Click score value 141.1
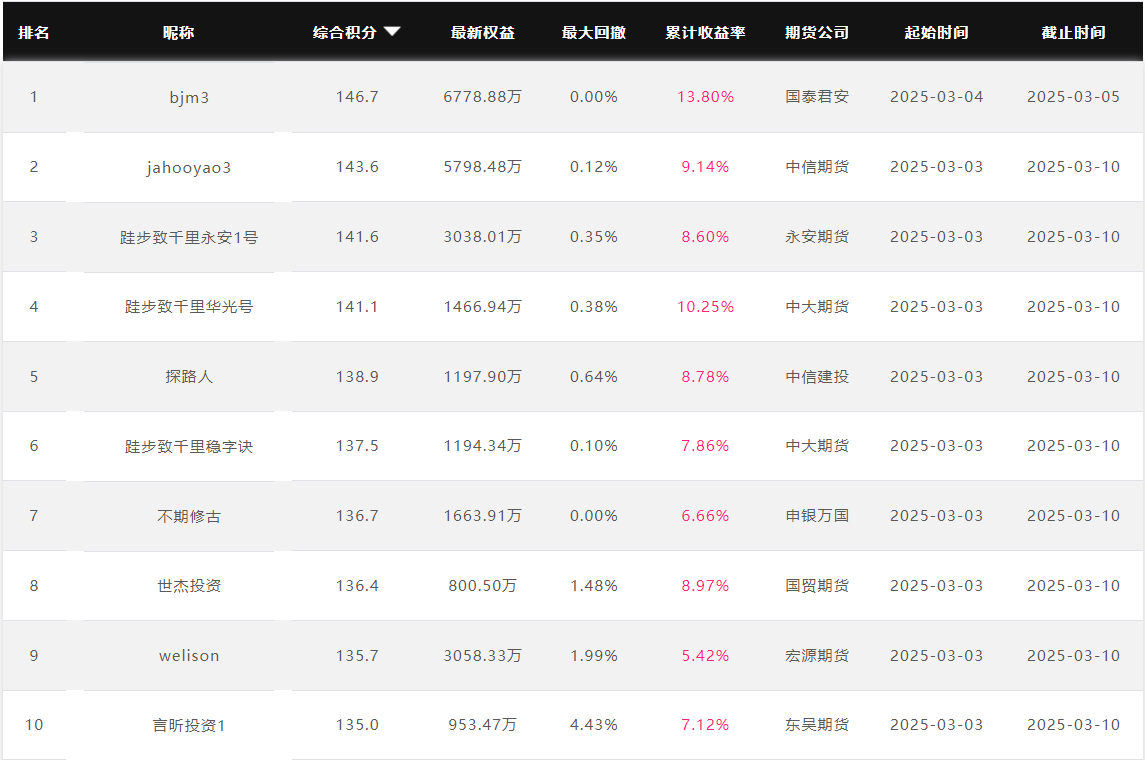Screen dimensions: 1145x760 (357, 307)
